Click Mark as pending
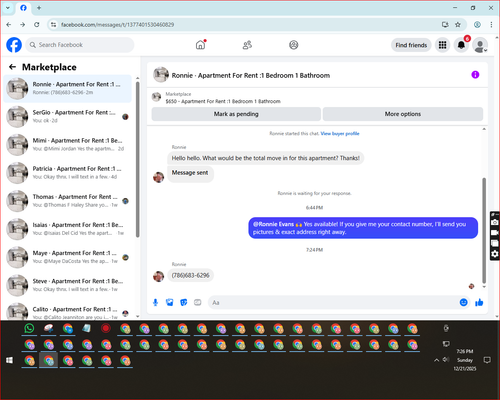 coord(236,114)
